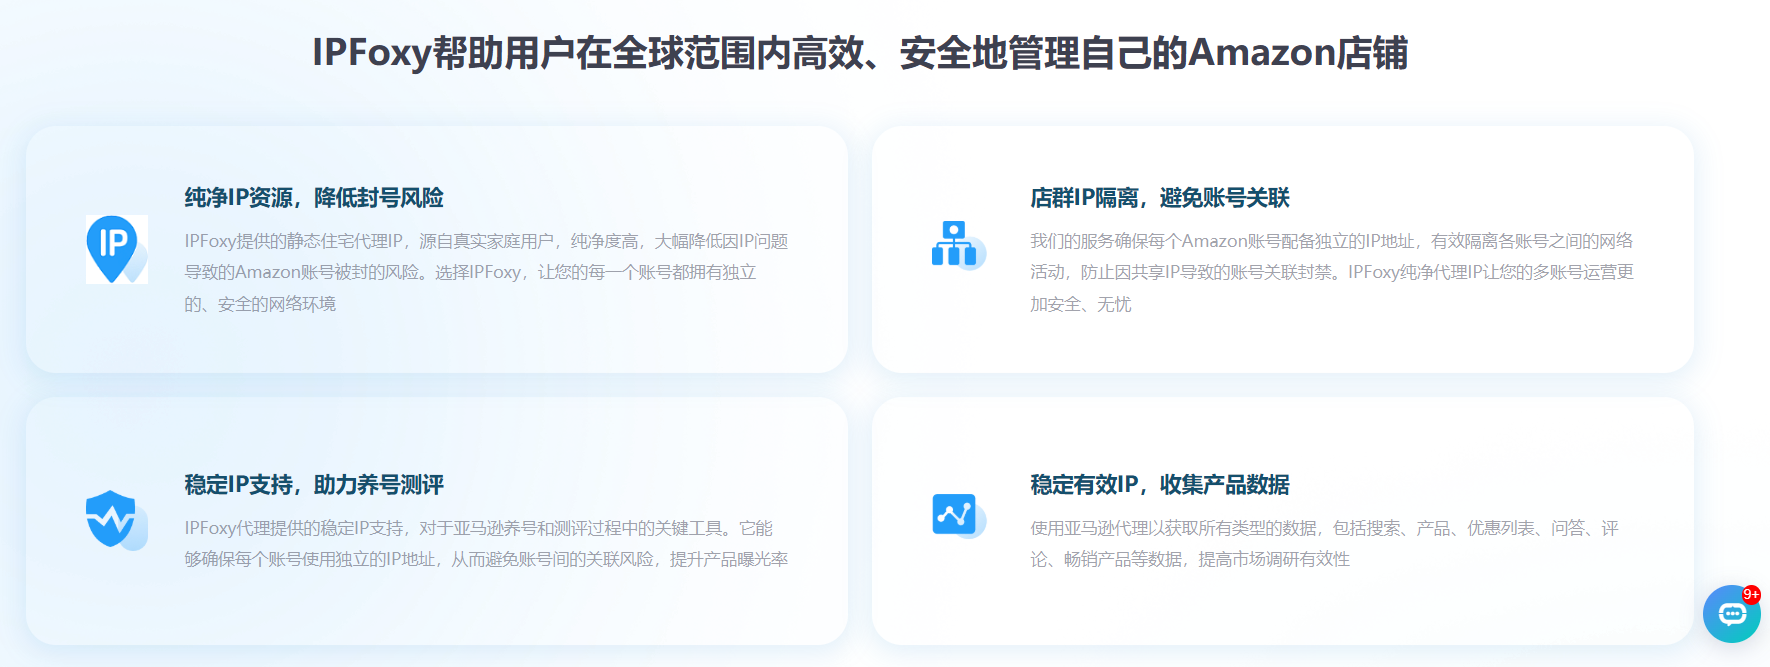Click the shield with pulse line icon
The image size is (1770, 667).
pos(116,520)
